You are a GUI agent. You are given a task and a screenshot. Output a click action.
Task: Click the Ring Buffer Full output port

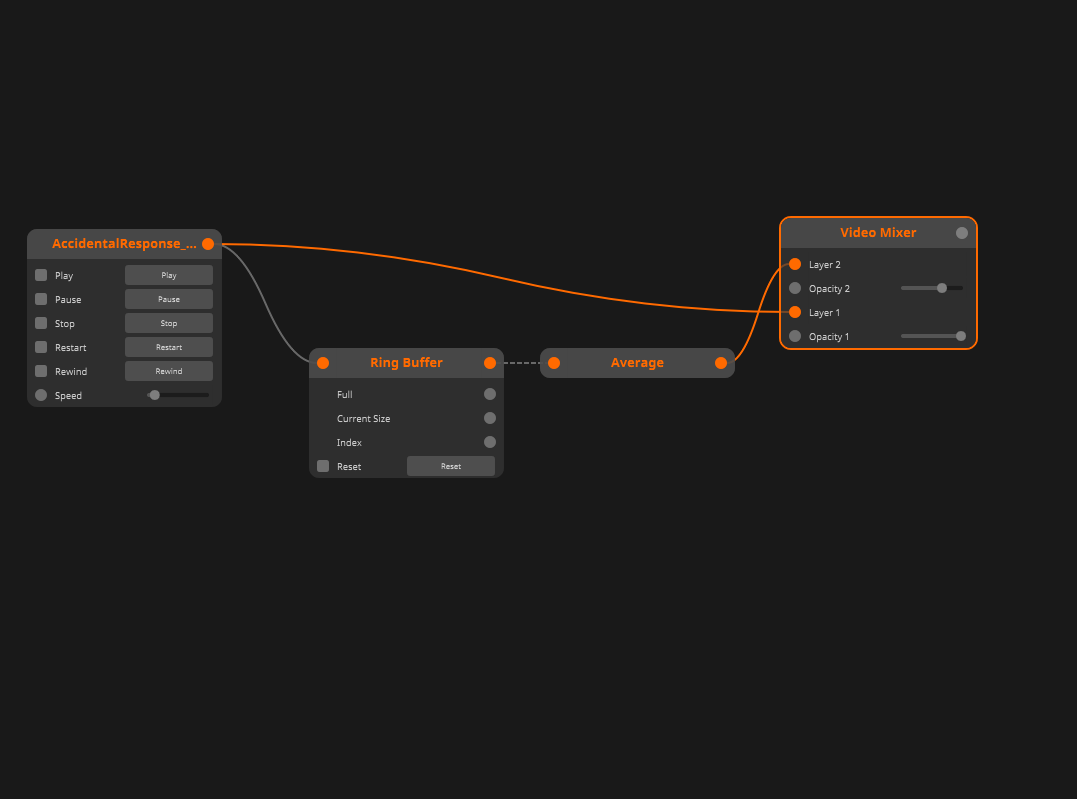pyautogui.click(x=490, y=394)
